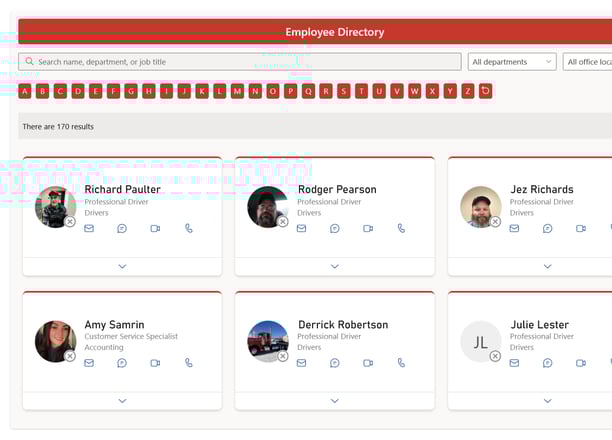Viewport: 612px width, 440px height.
Task: Click Richard Paulter's profile photo
Action: tap(55, 207)
